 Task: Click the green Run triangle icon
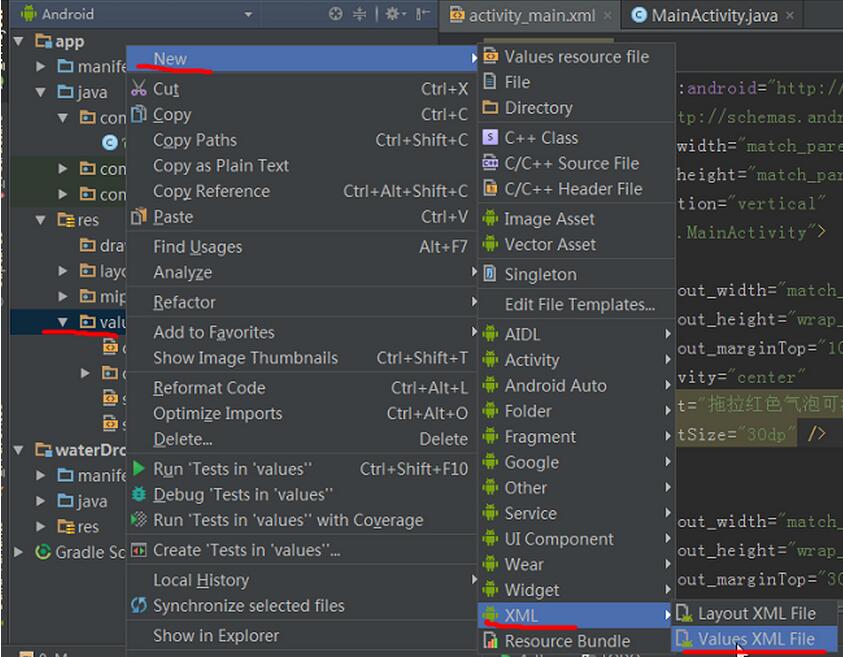(138, 468)
